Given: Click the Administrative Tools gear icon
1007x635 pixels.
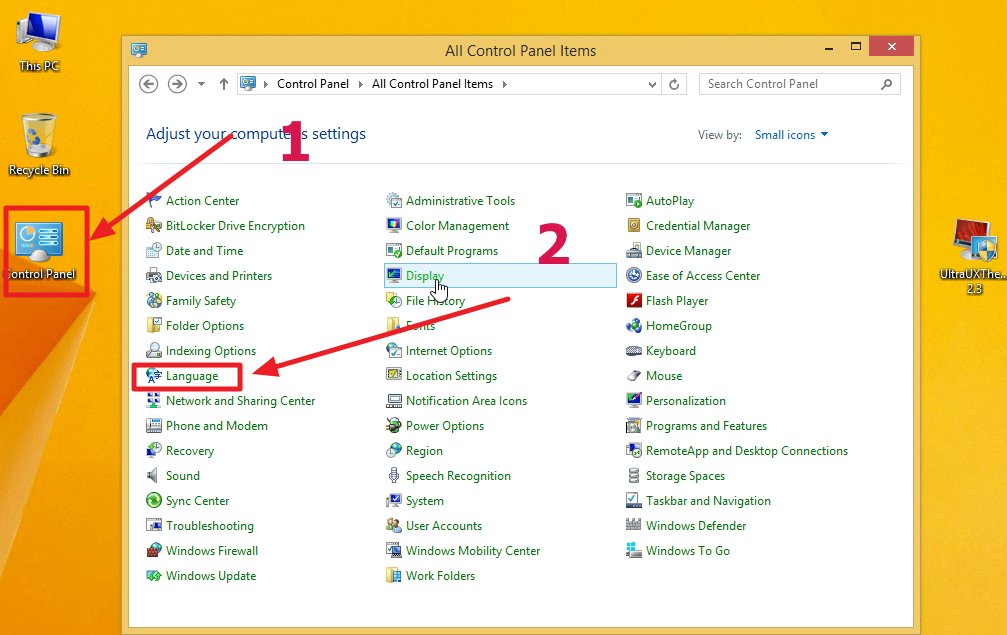Looking at the screenshot, I should (394, 200).
